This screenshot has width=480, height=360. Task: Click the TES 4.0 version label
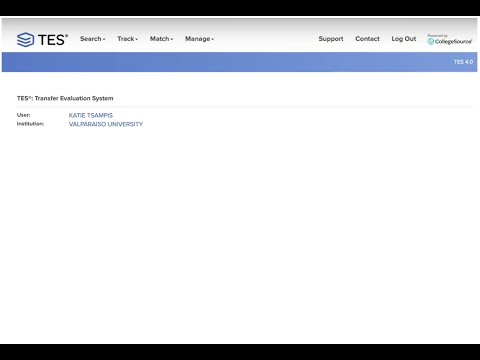(463, 62)
